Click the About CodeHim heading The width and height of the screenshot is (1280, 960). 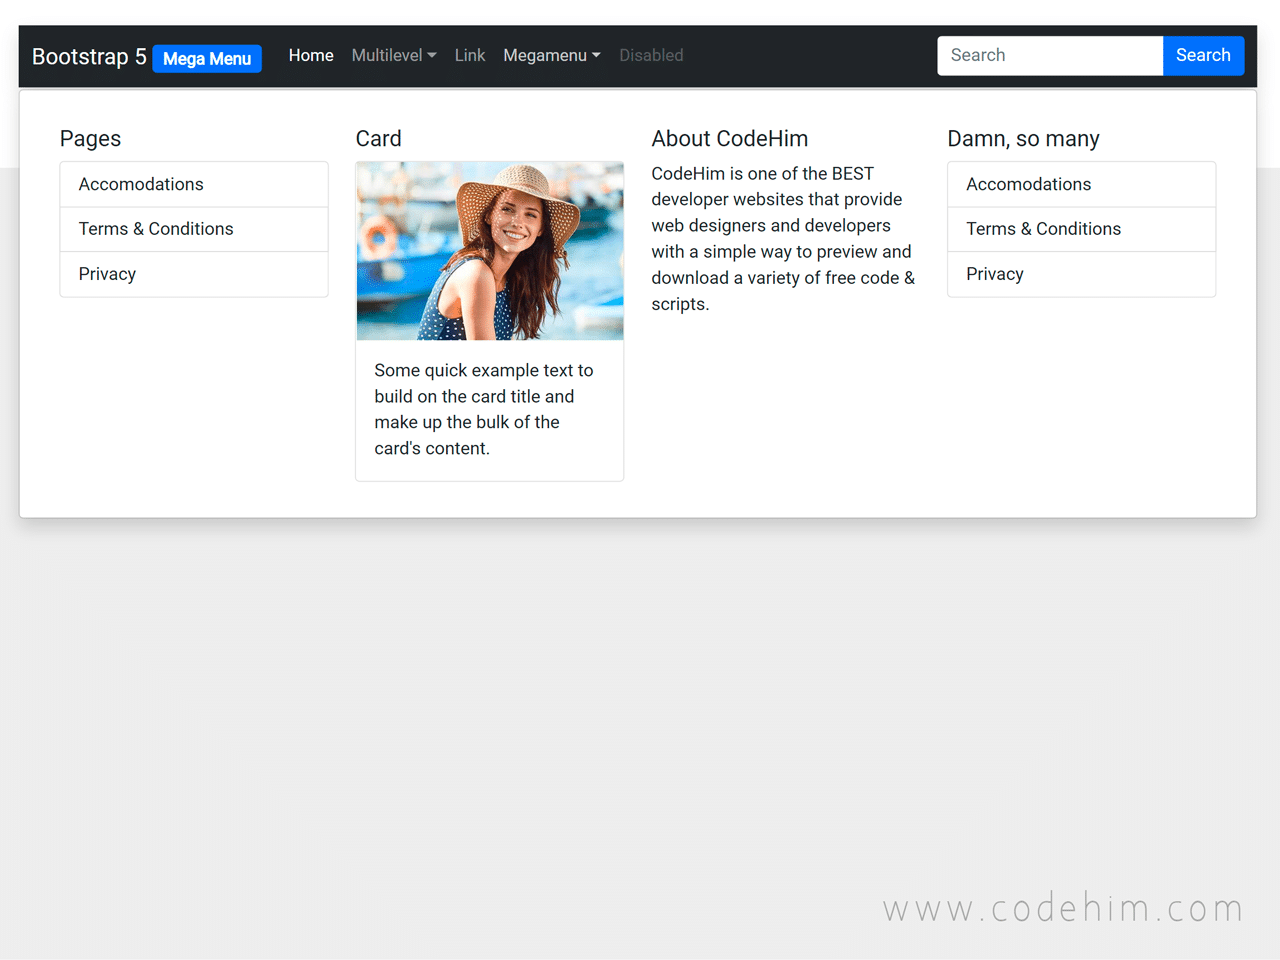tap(729, 138)
